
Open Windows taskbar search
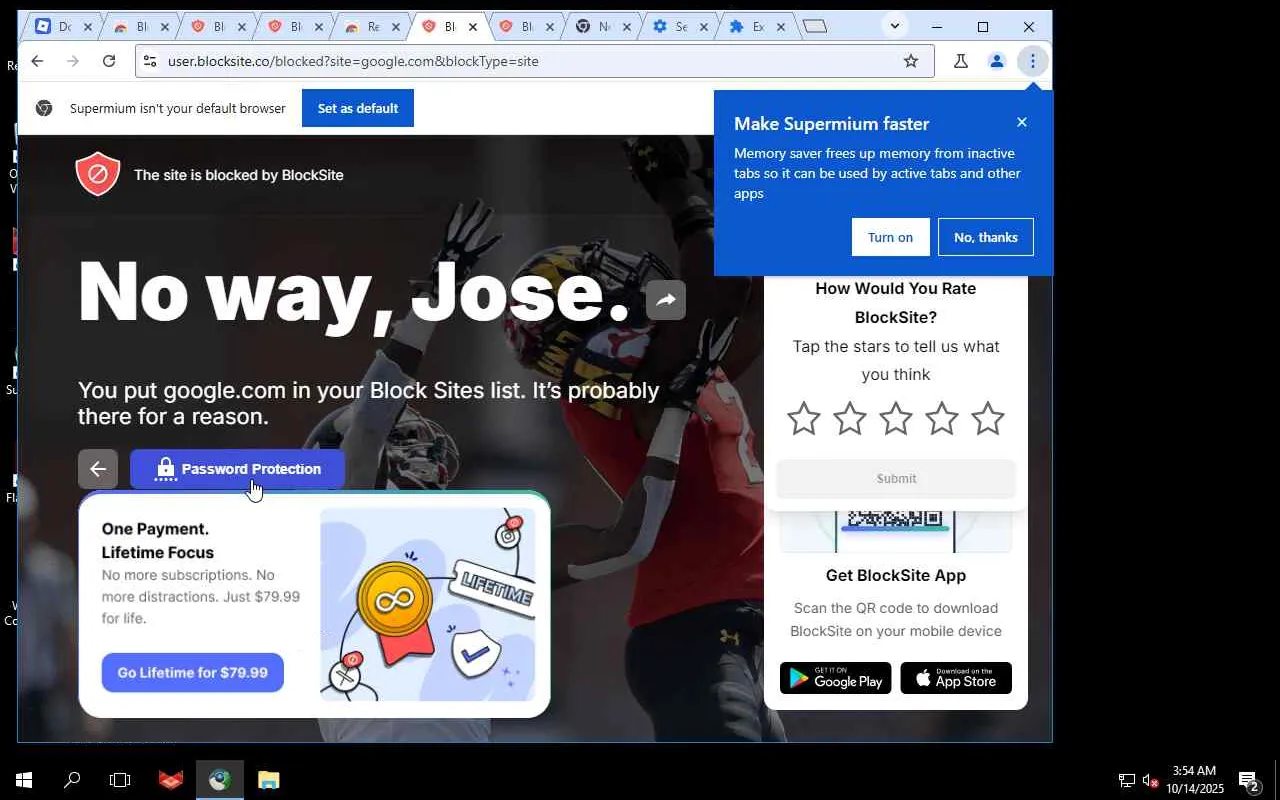coord(72,780)
